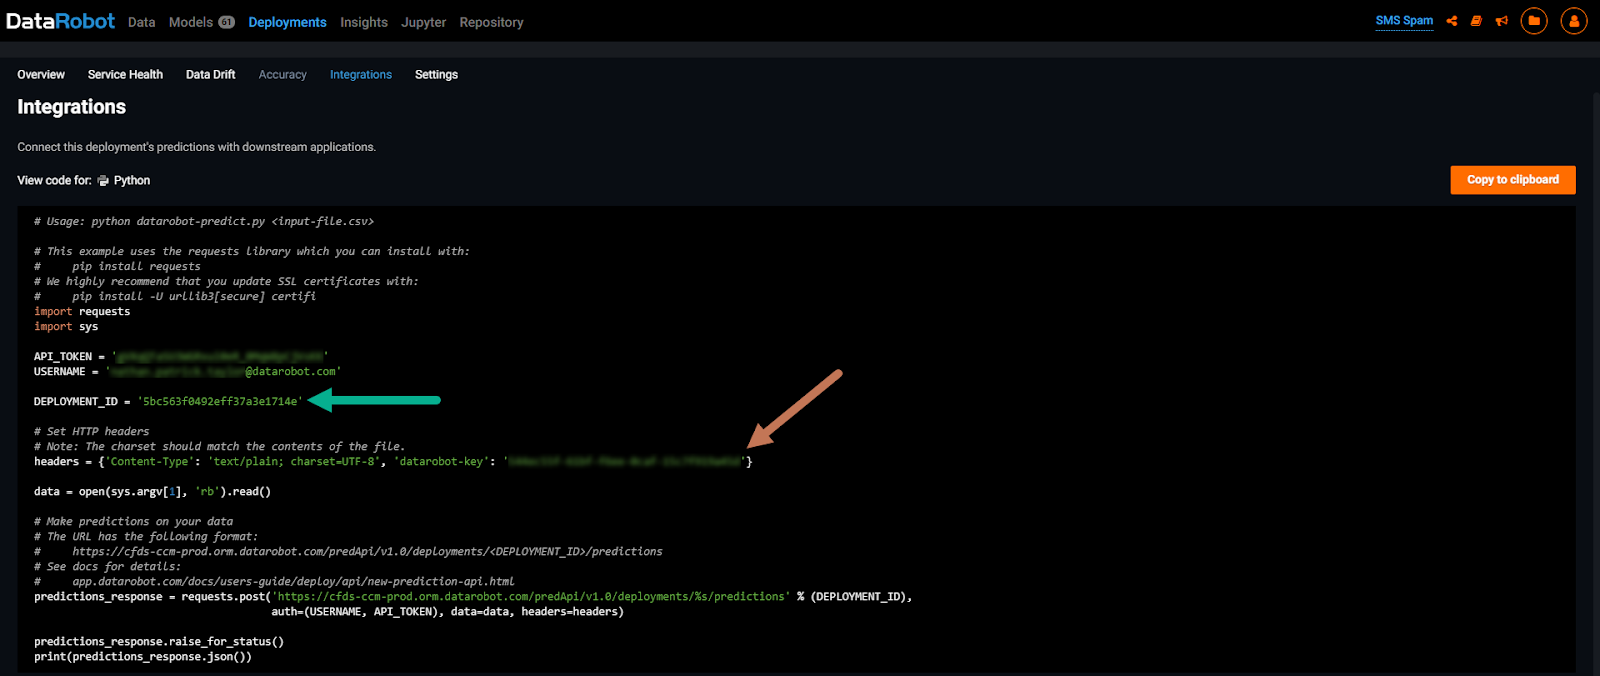Screen dimensions: 1600x676
Task: Click the '# Usage: python datarobot-predict.py' comment
Action: (x=204, y=222)
